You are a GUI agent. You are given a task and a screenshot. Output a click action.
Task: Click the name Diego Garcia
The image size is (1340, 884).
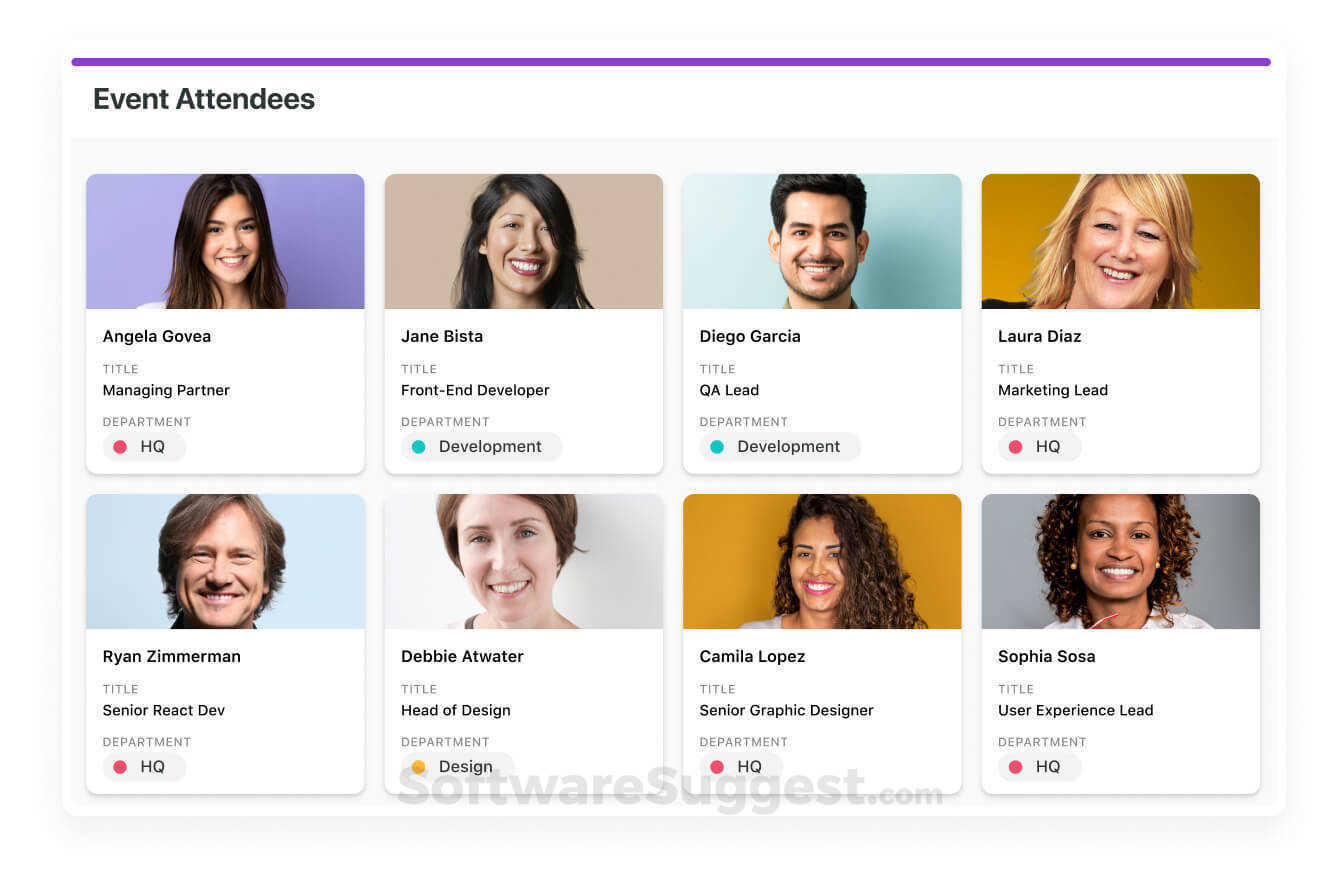click(750, 336)
